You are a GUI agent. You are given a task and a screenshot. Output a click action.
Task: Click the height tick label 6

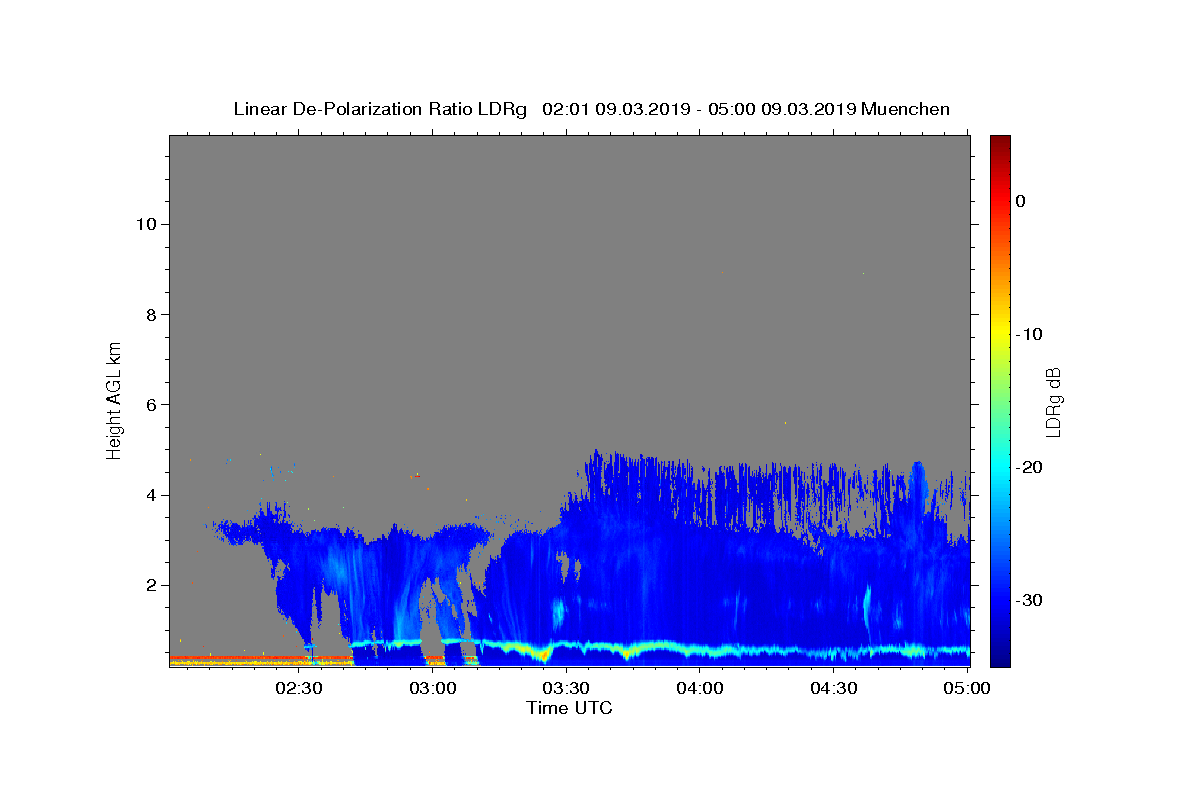152,404
